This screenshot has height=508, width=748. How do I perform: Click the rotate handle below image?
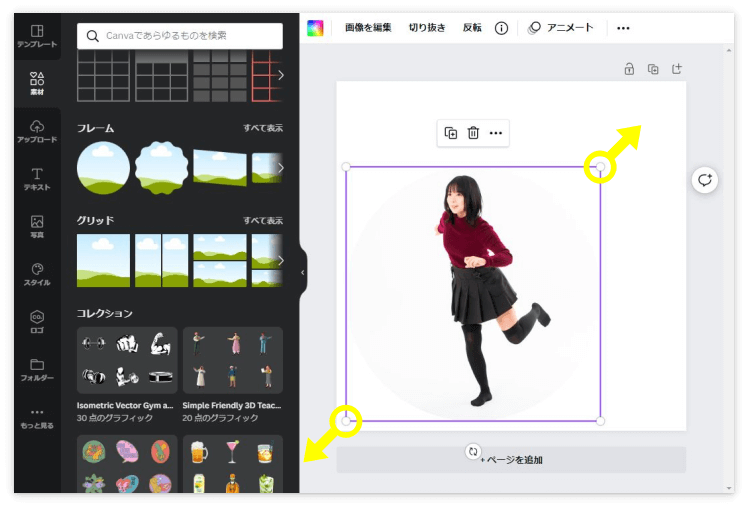tap(473, 451)
